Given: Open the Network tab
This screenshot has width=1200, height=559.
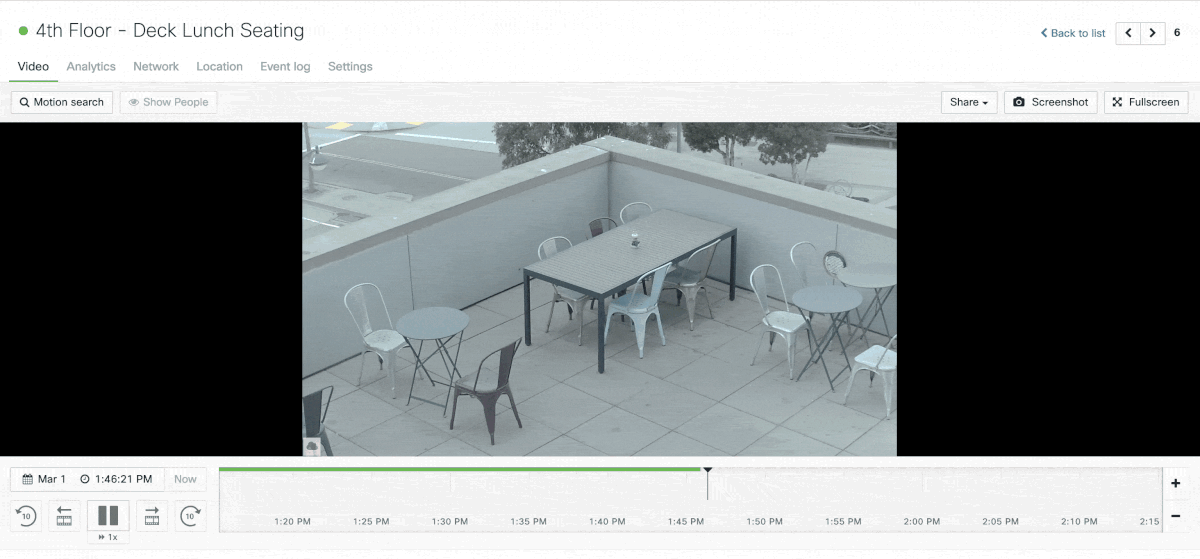Looking at the screenshot, I should [x=156, y=66].
